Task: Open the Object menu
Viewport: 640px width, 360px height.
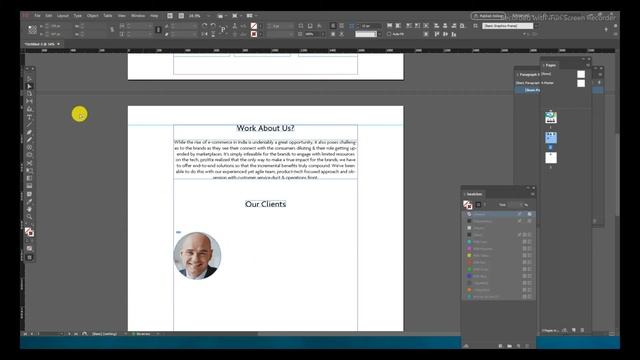Action: (x=93, y=16)
